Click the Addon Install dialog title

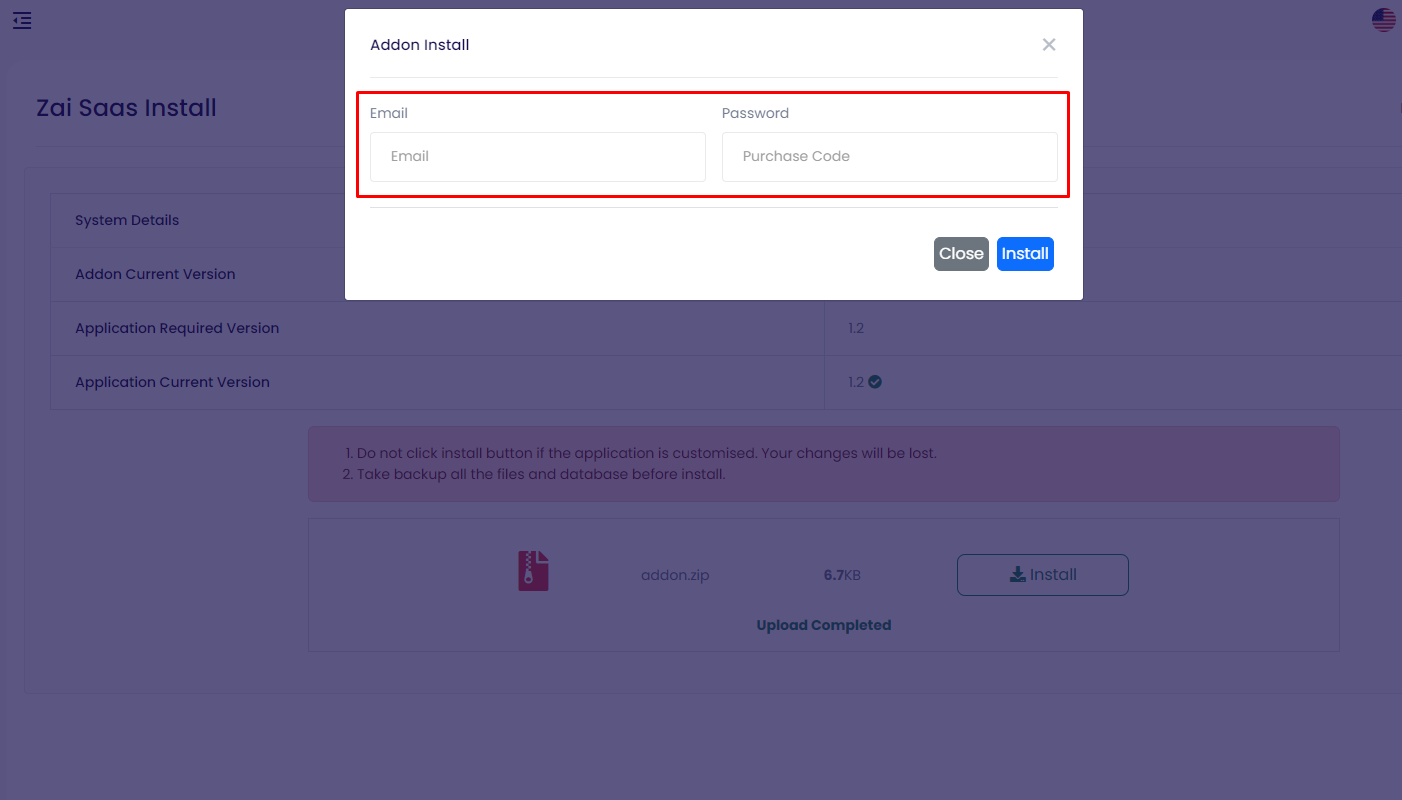coord(420,45)
